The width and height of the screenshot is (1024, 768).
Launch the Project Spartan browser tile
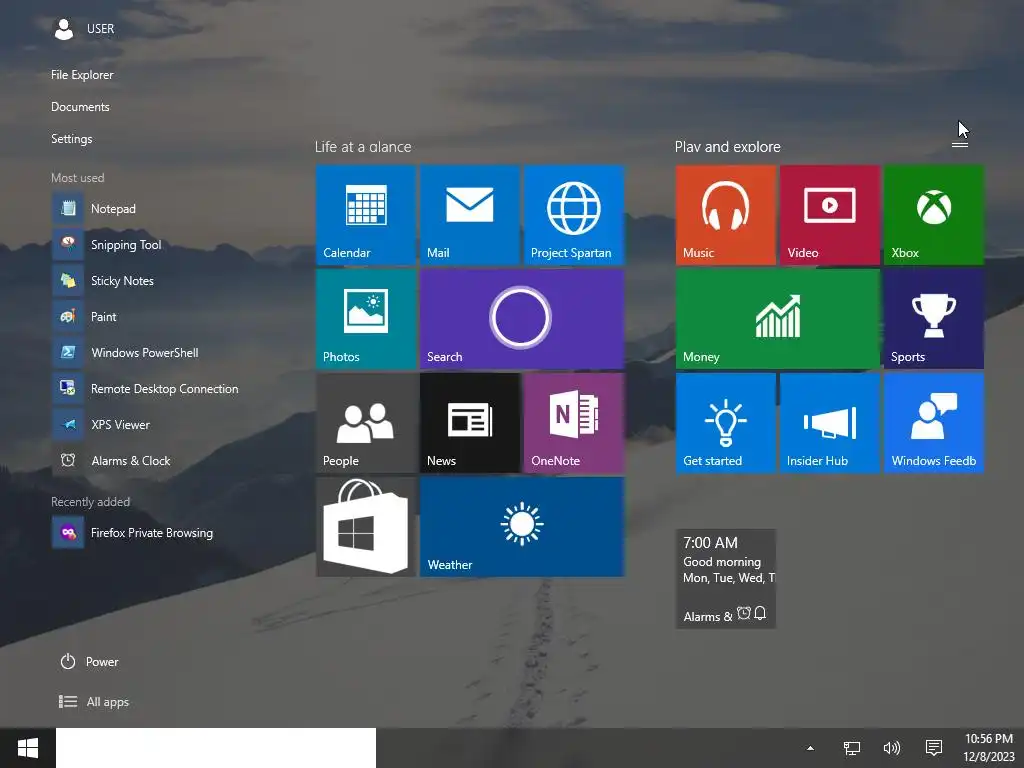574,215
